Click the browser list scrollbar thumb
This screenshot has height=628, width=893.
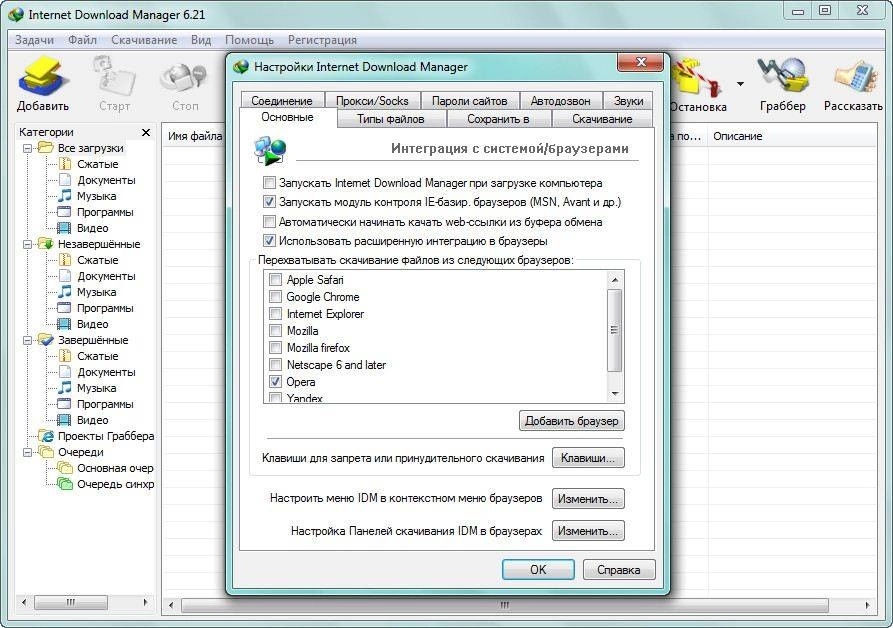615,330
